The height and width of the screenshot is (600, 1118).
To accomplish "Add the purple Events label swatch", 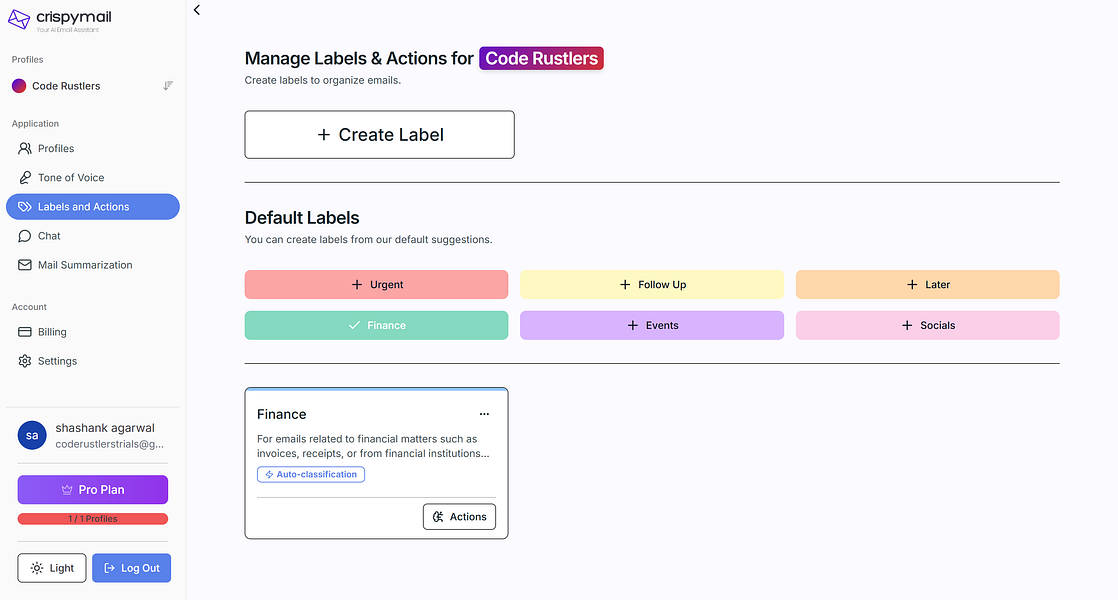I will (x=652, y=325).
